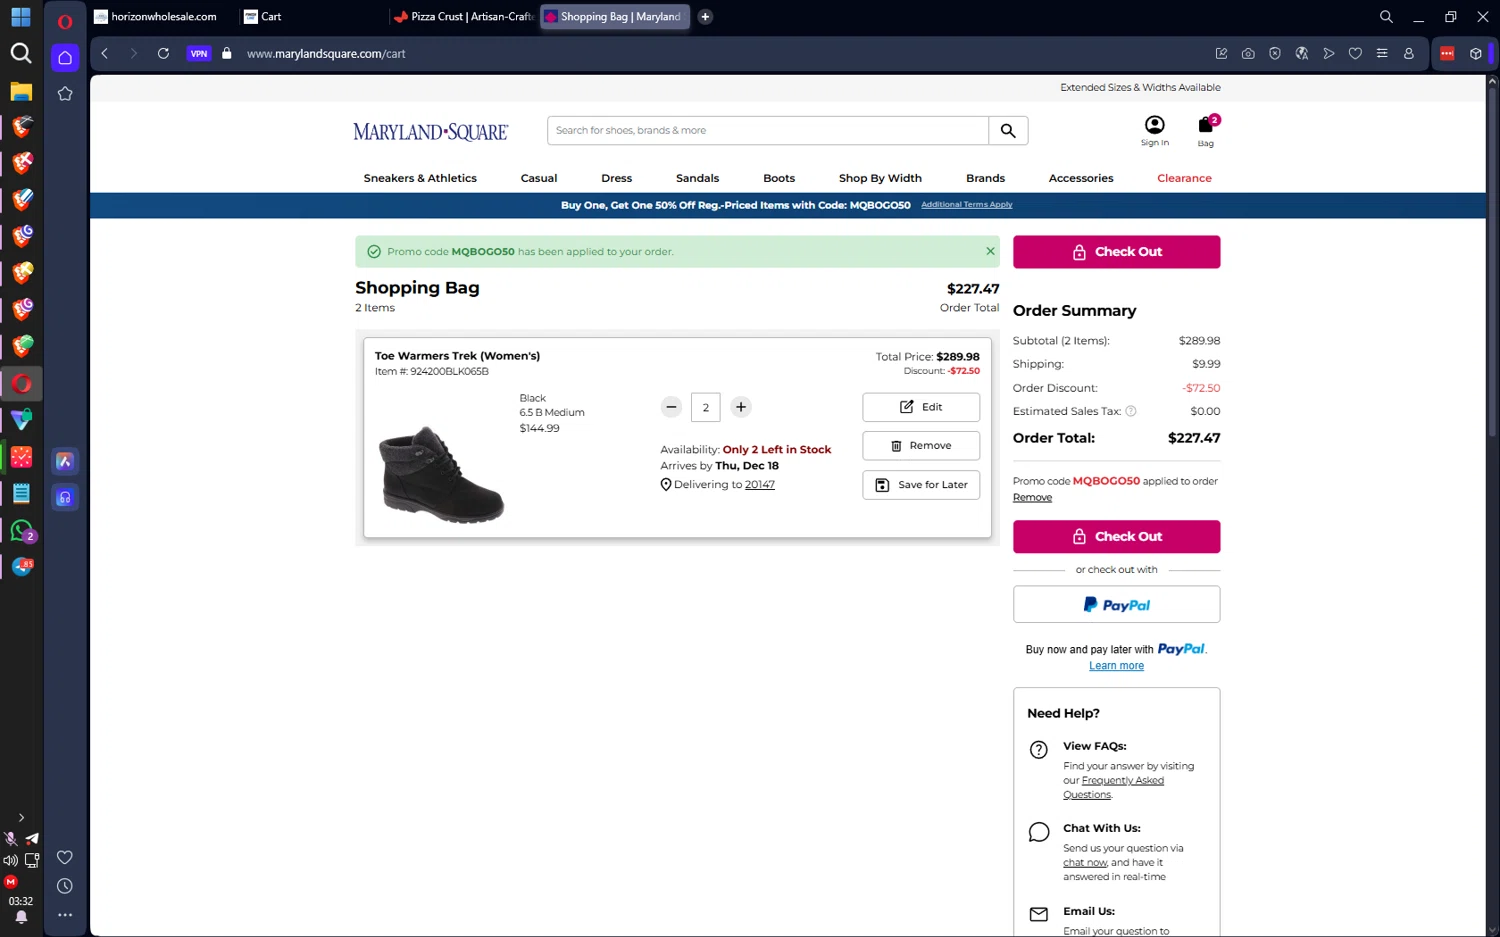Open the Boots menu

779,178
